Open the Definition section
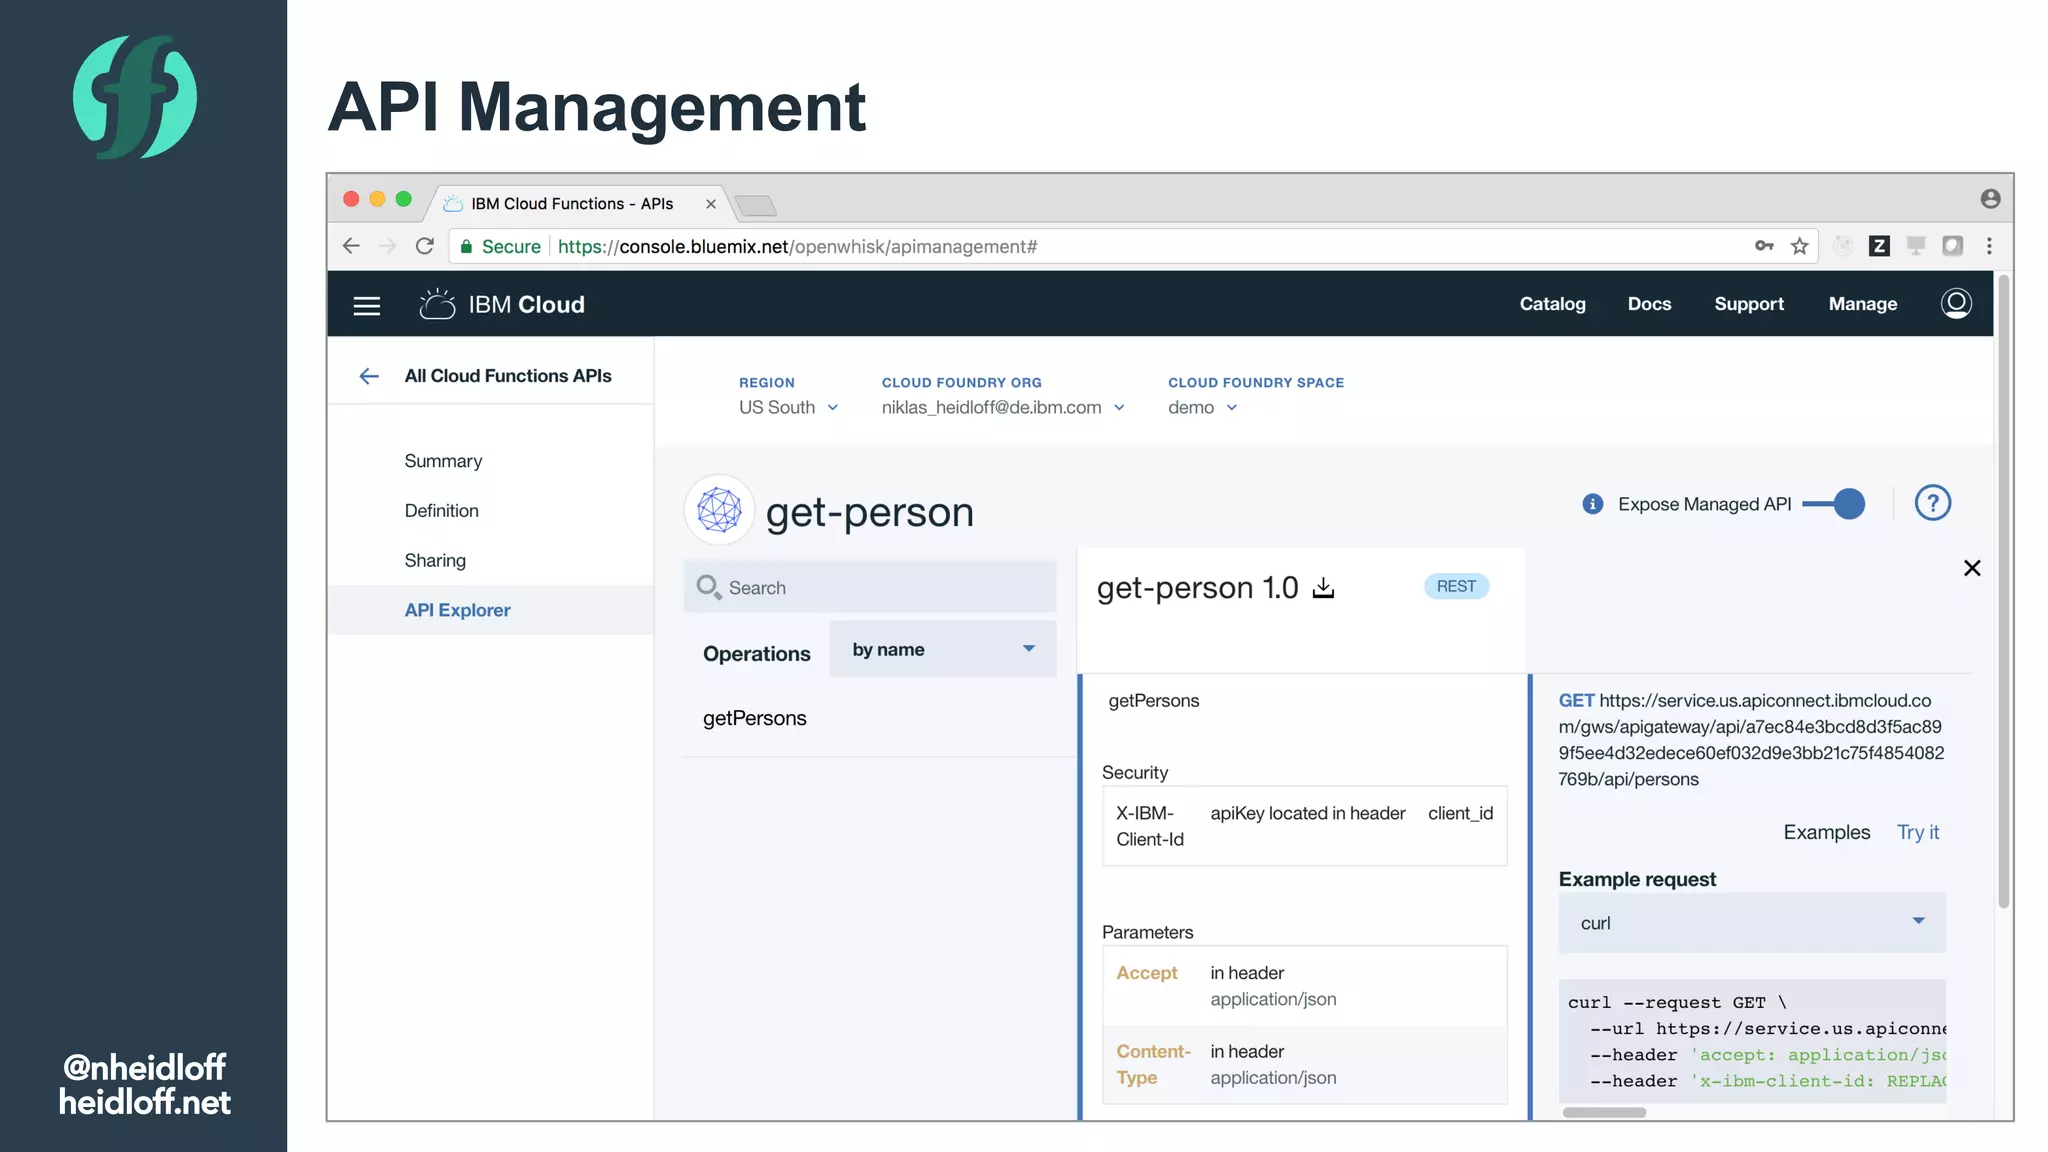2048x1152 pixels. (x=441, y=511)
